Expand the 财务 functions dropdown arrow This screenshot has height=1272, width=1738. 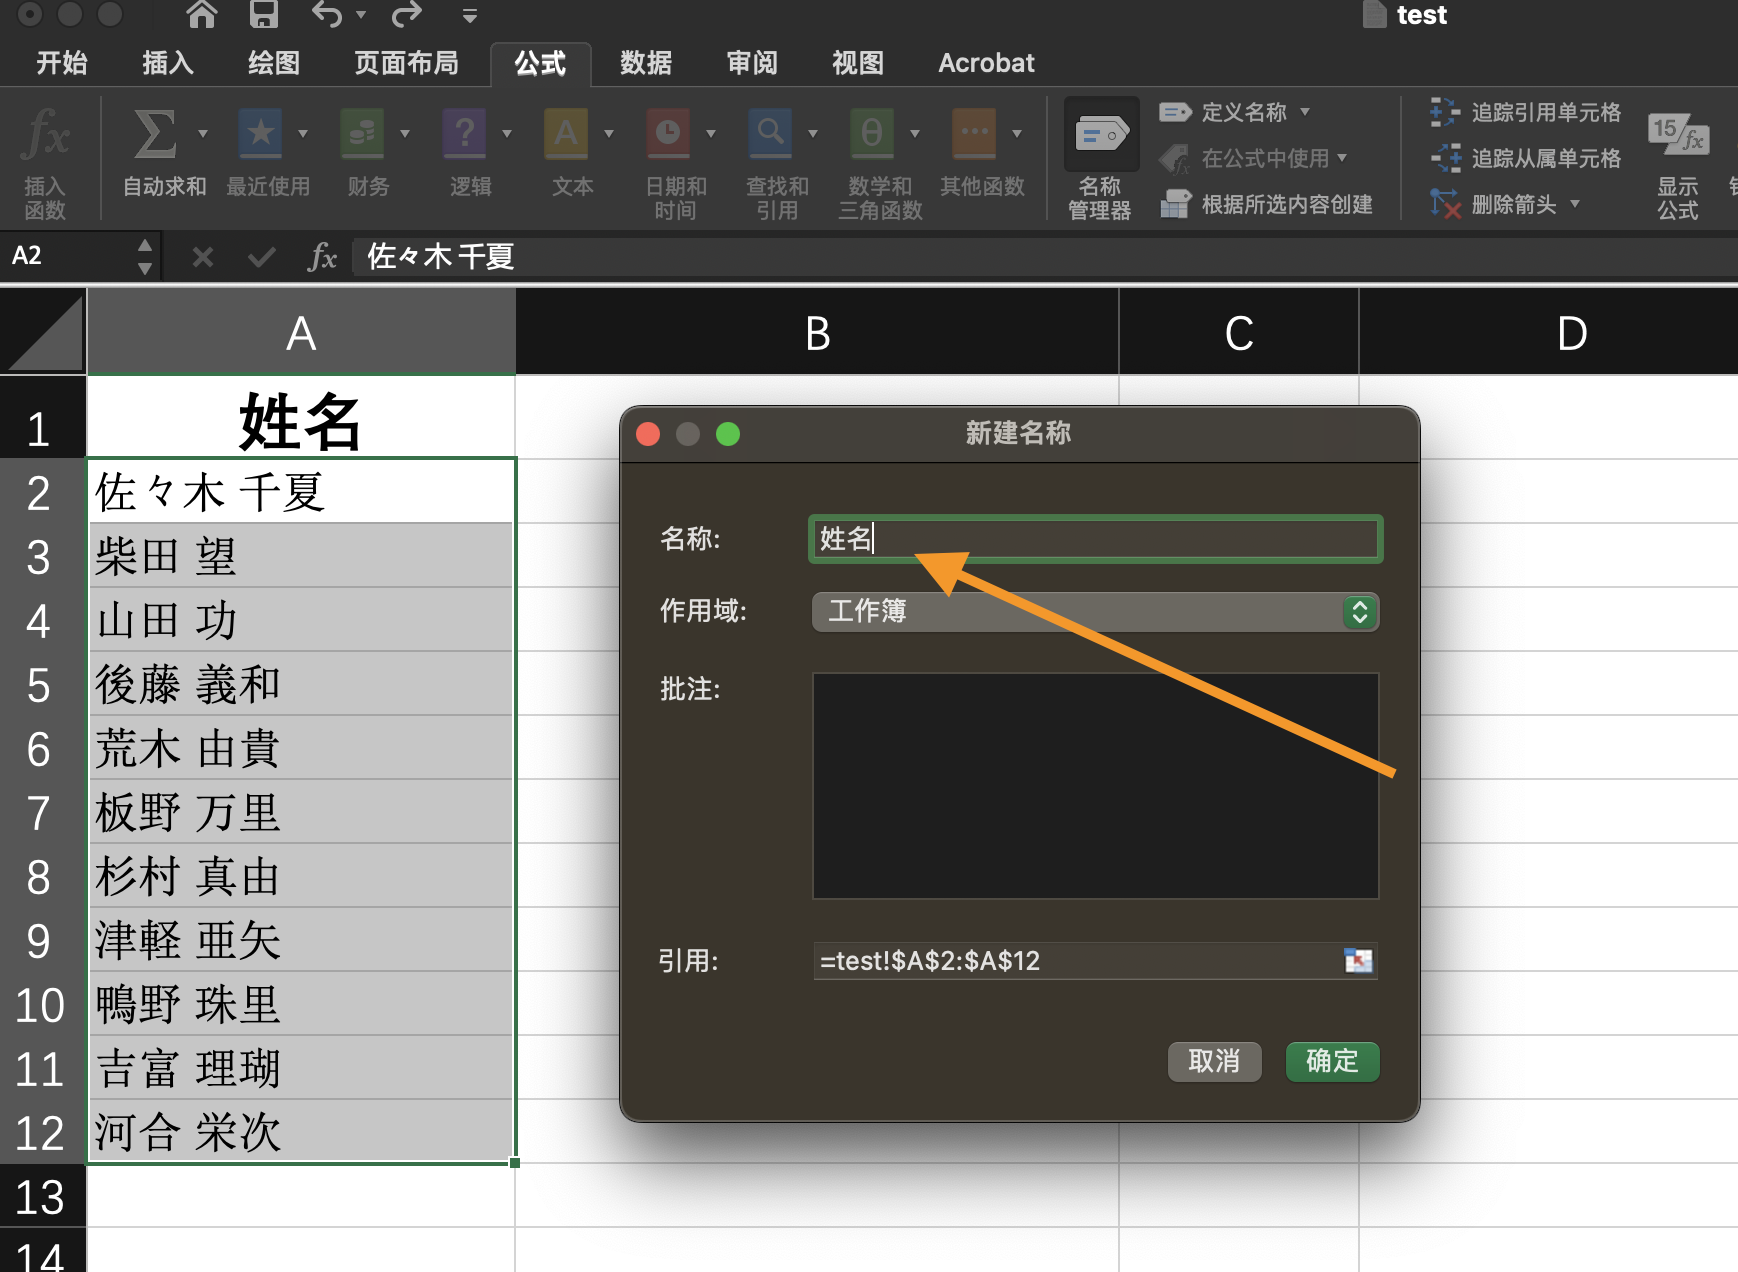[405, 133]
